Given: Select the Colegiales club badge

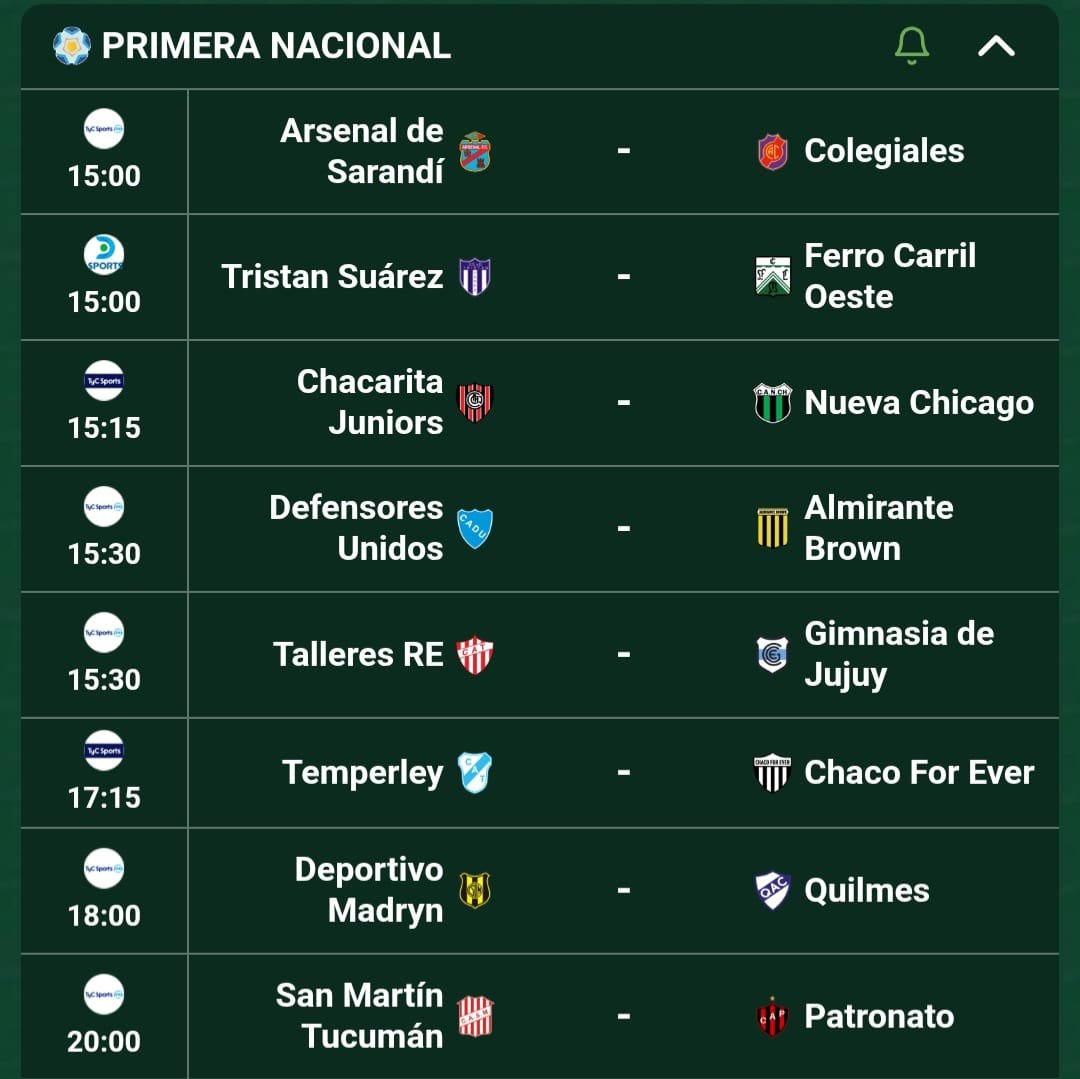Looking at the screenshot, I should pos(772,151).
